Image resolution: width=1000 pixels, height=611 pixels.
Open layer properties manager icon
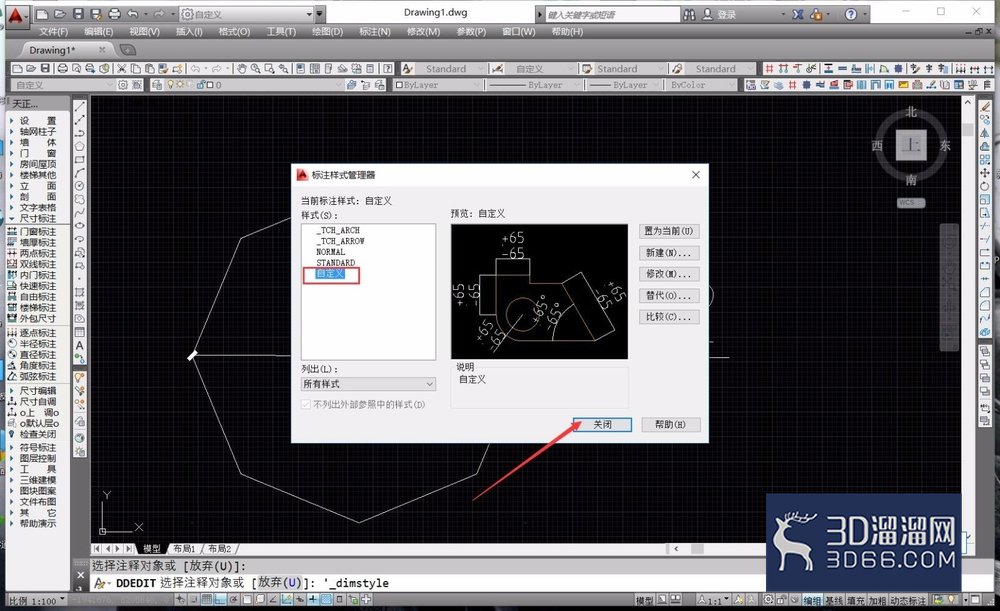(x=157, y=85)
